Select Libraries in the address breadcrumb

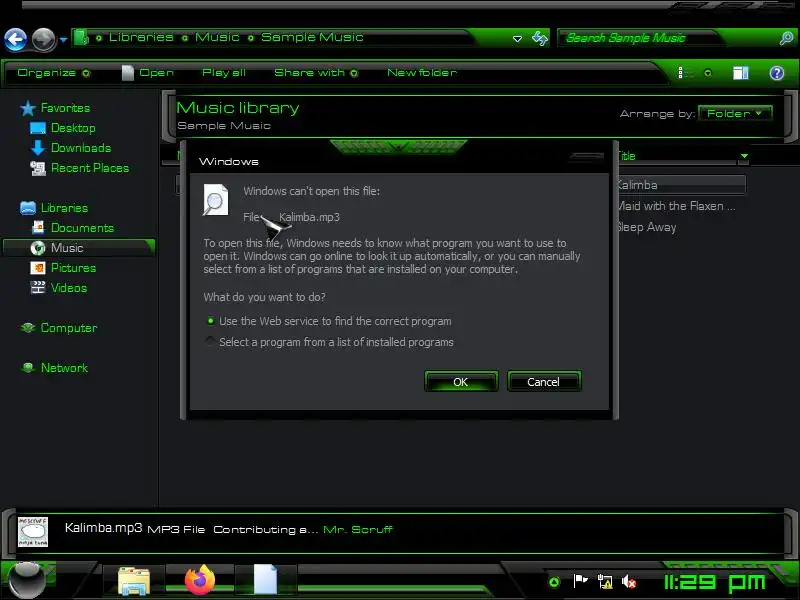click(141, 37)
